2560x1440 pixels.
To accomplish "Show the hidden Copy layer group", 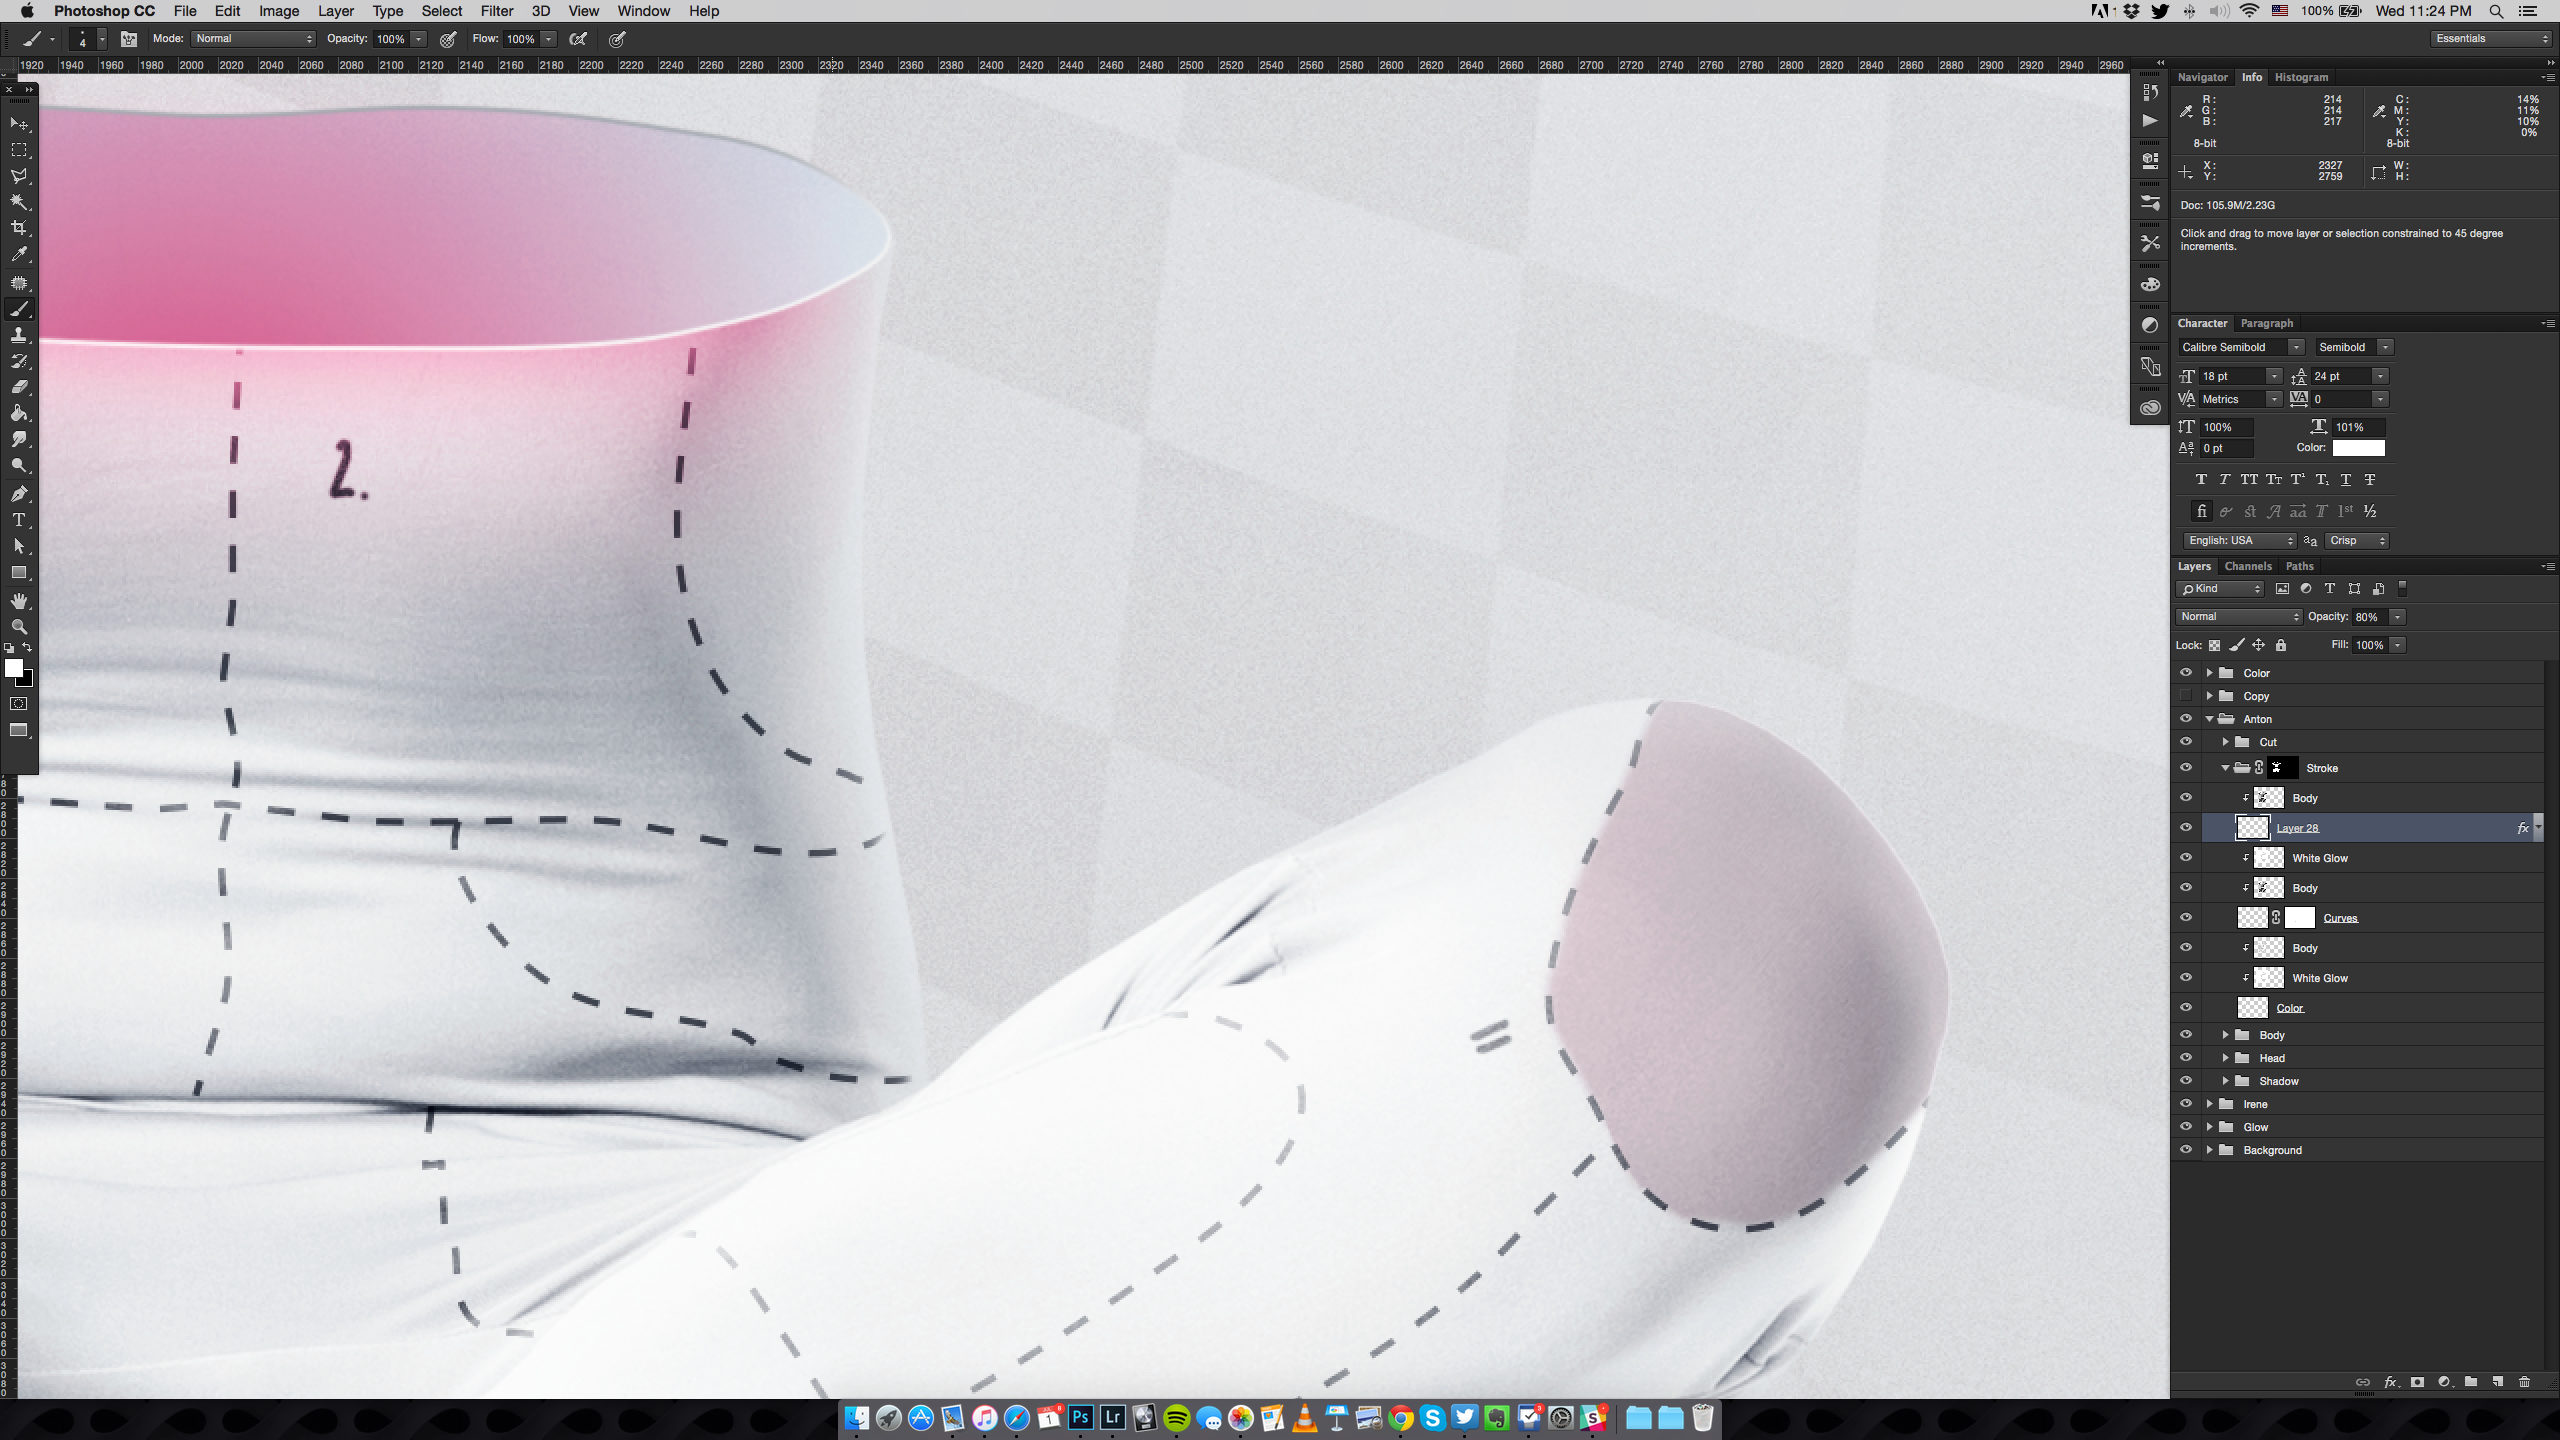I will 2186,696.
